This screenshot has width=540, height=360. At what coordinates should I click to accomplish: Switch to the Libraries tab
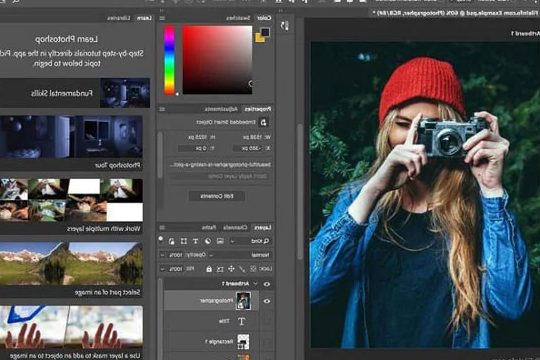(118, 18)
